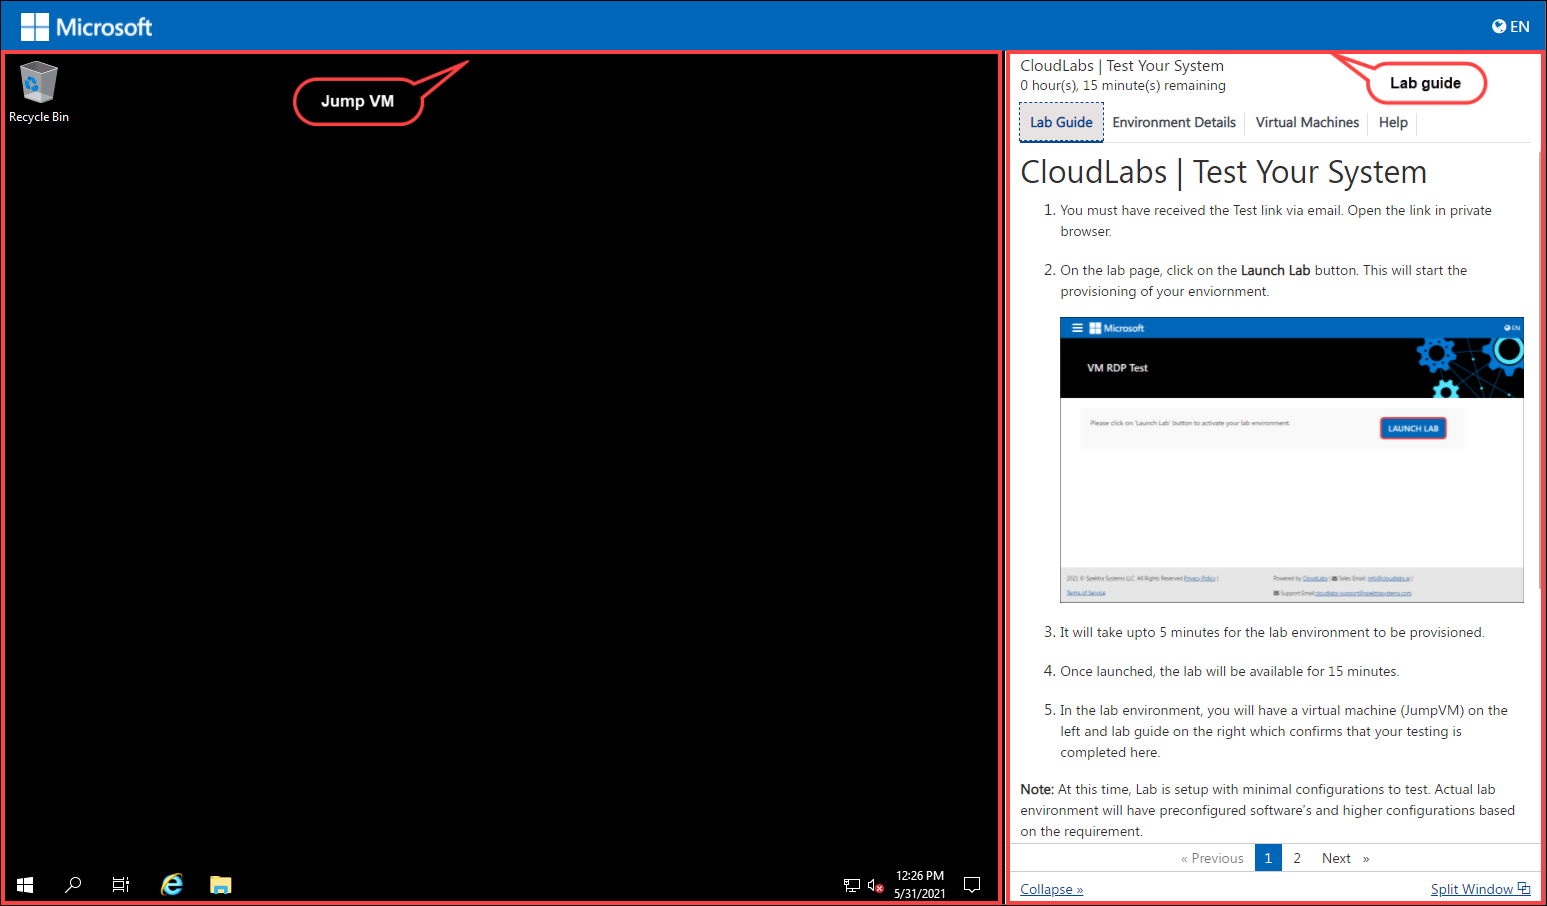Open Task View on the taskbar
Viewport: 1547px width, 906px height.
121,885
